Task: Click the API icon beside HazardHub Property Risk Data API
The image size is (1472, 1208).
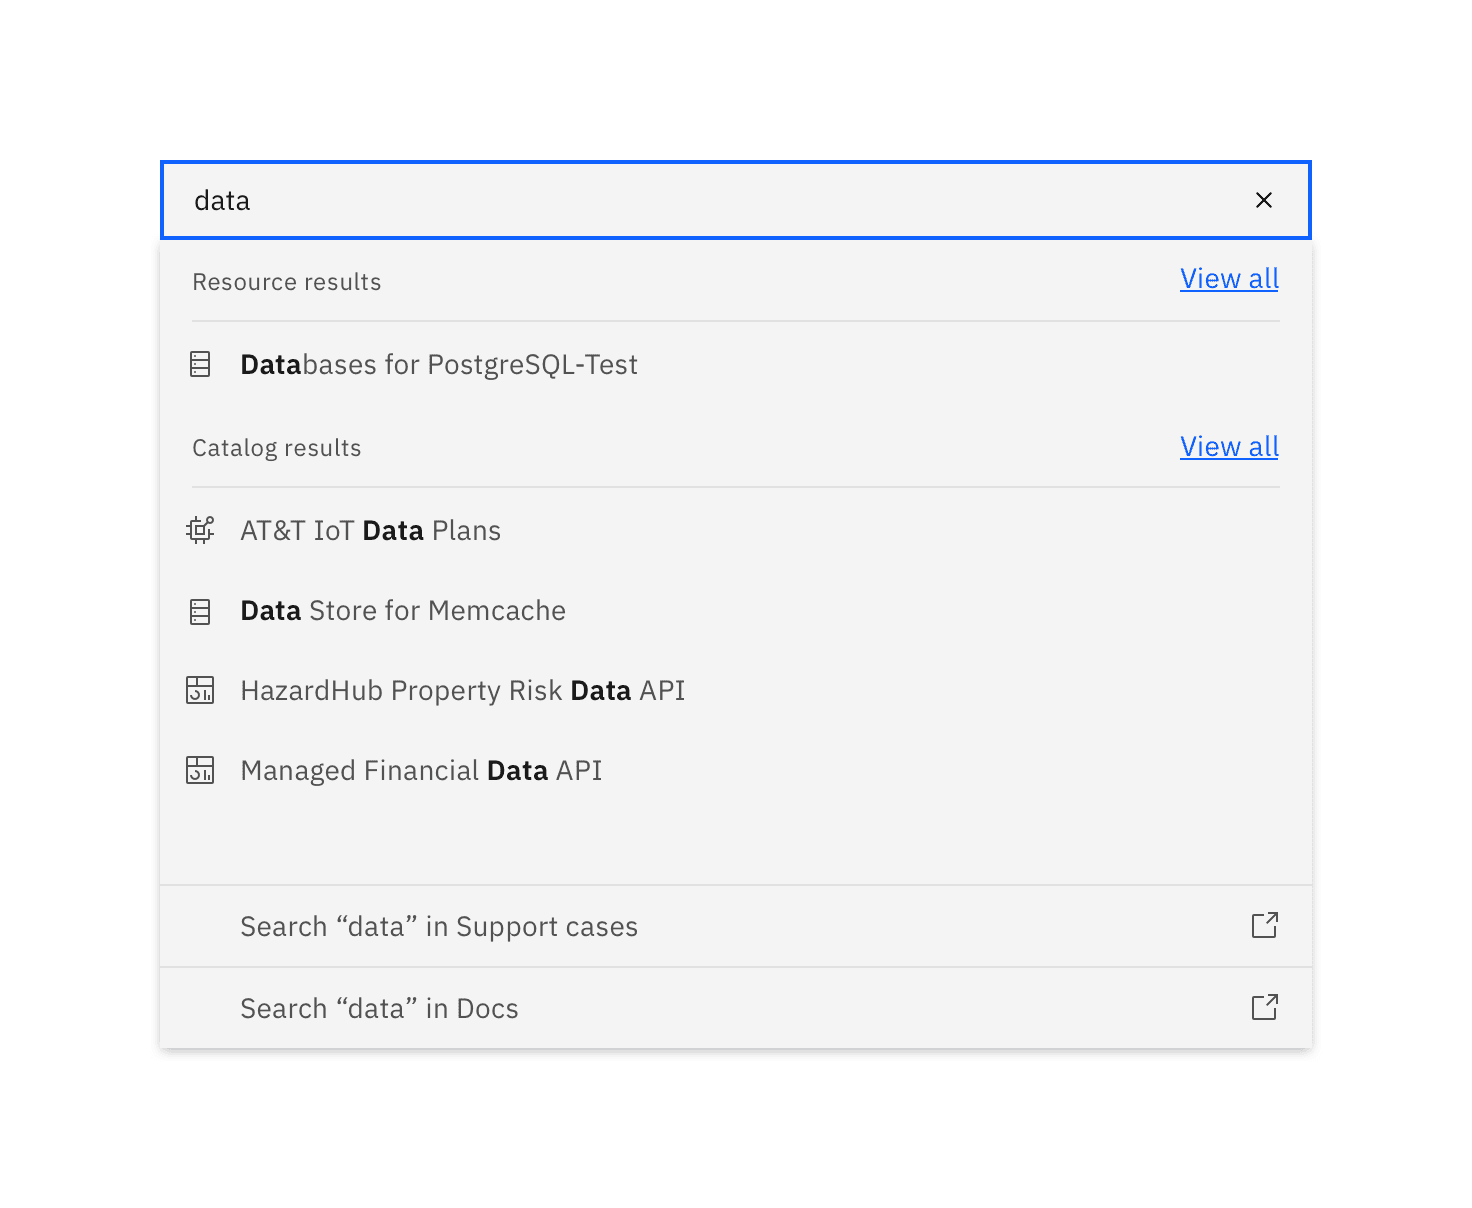Action: click(x=200, y=690)
